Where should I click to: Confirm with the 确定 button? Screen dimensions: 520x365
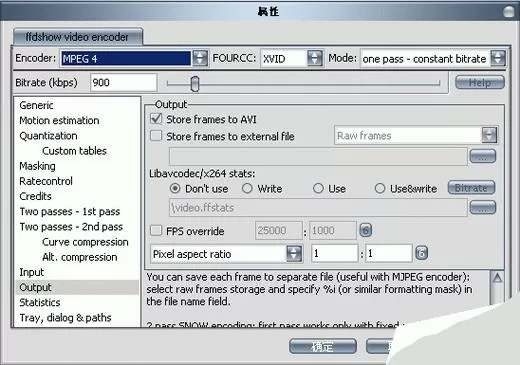pyautogui.click(x=323, y=346)
